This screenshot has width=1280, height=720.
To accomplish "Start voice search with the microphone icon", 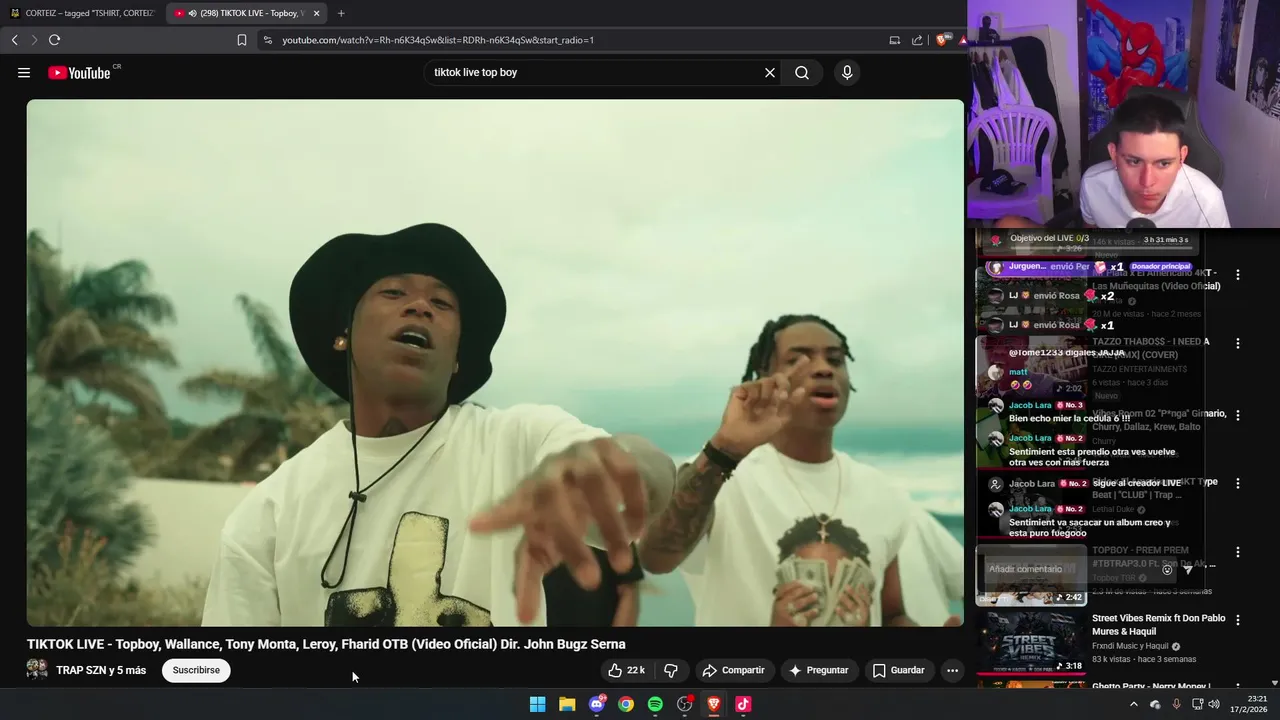I will coord(847,72).
